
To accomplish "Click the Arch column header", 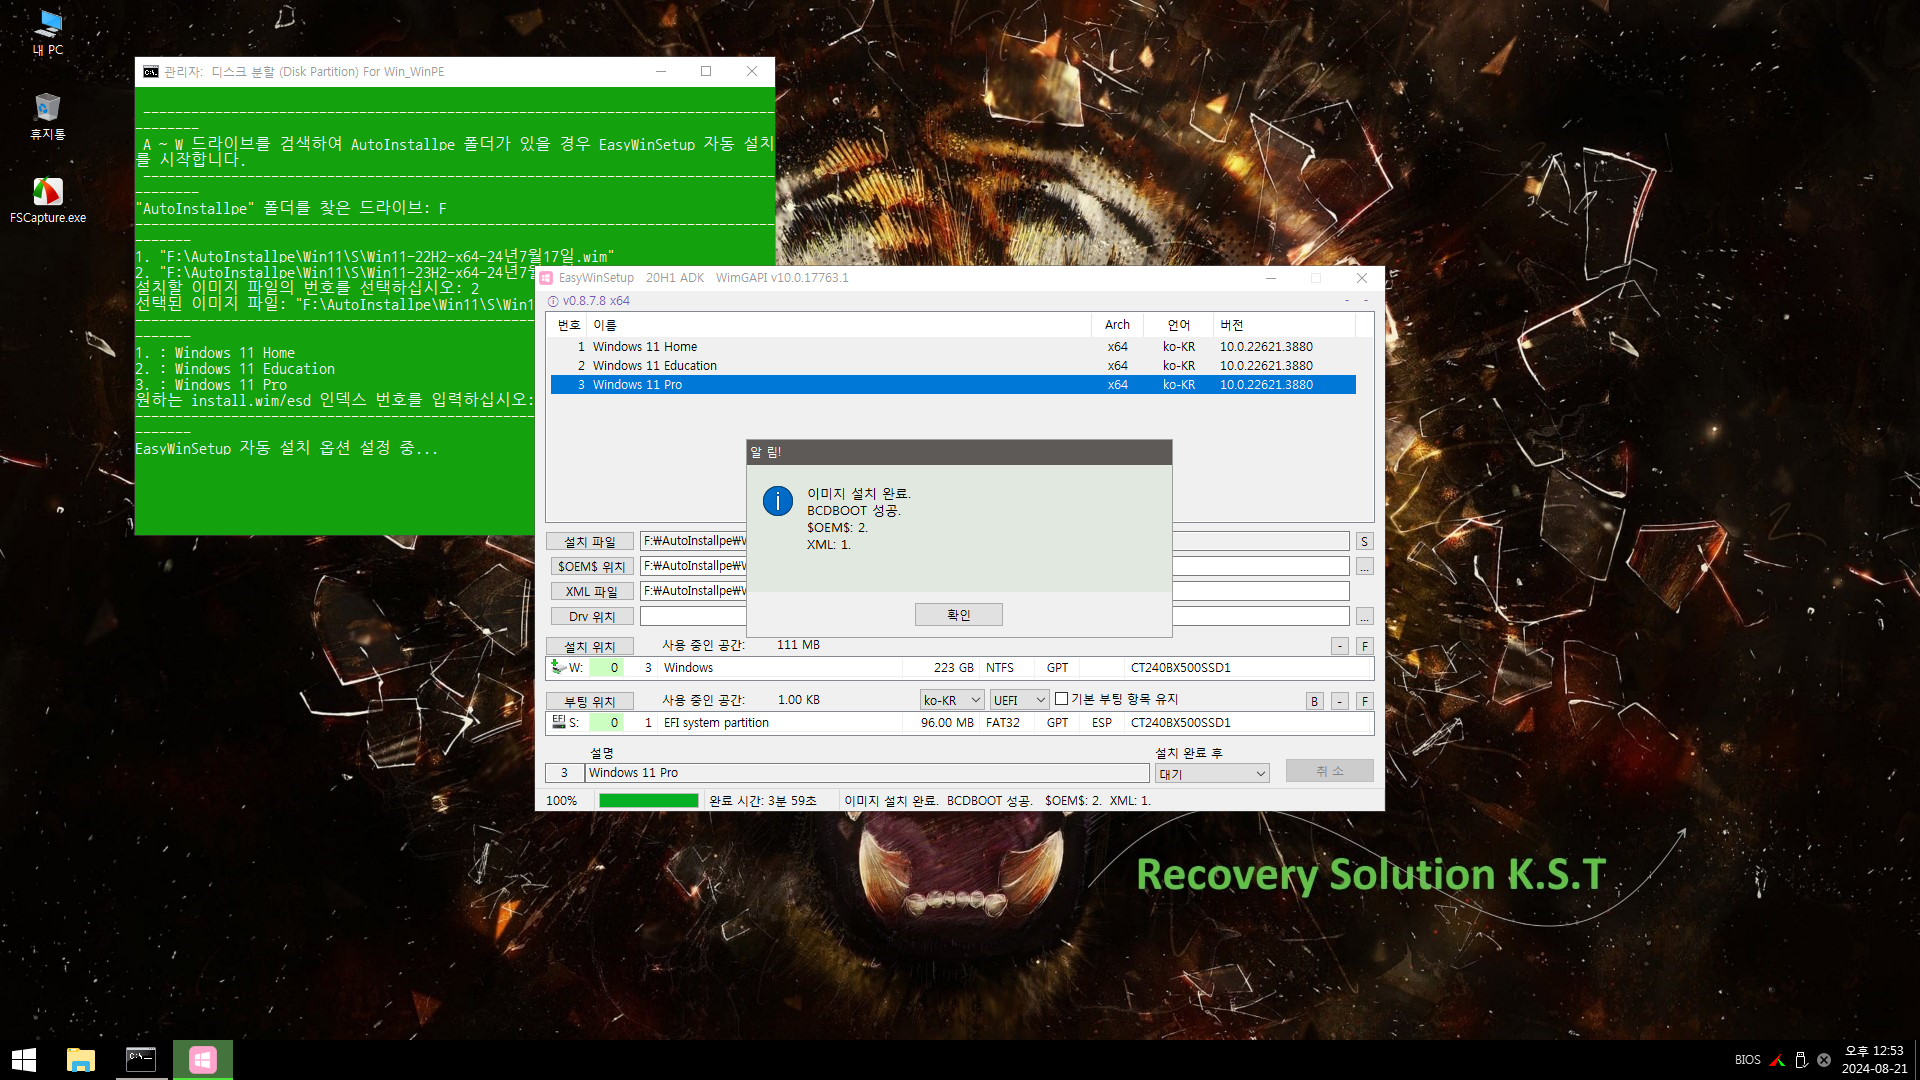I will pyautogui.click(x=1117, y=325).
